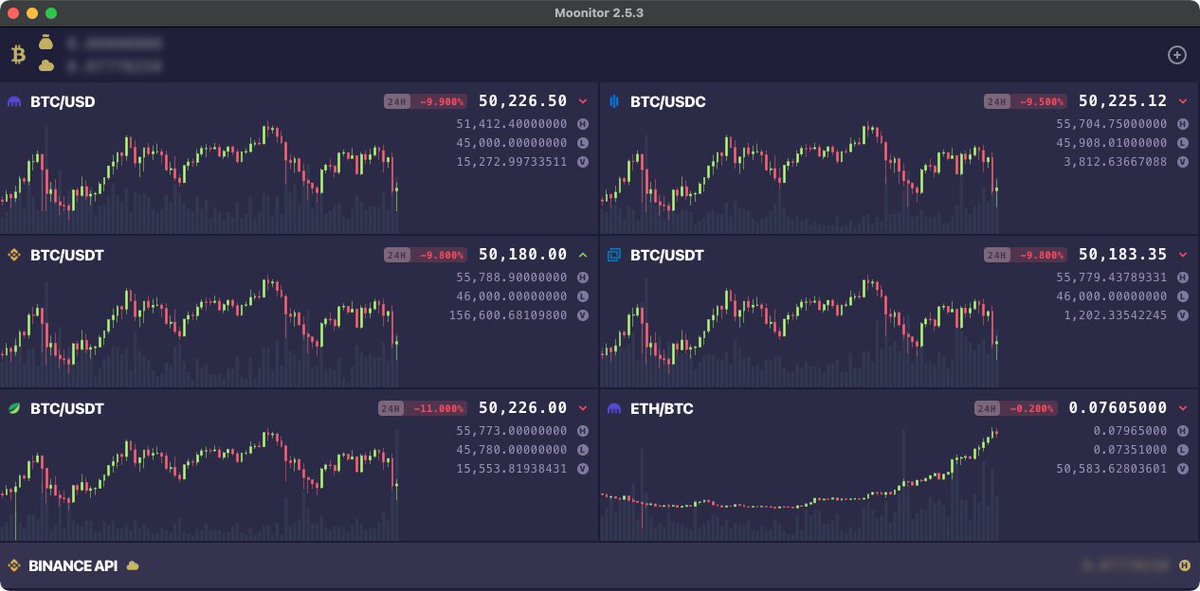This screenshot has height=591, width=1200.
Task: Click the Binance logo in the BINANCE API bar
Action: pyautogui.click(x=14, y=566)
